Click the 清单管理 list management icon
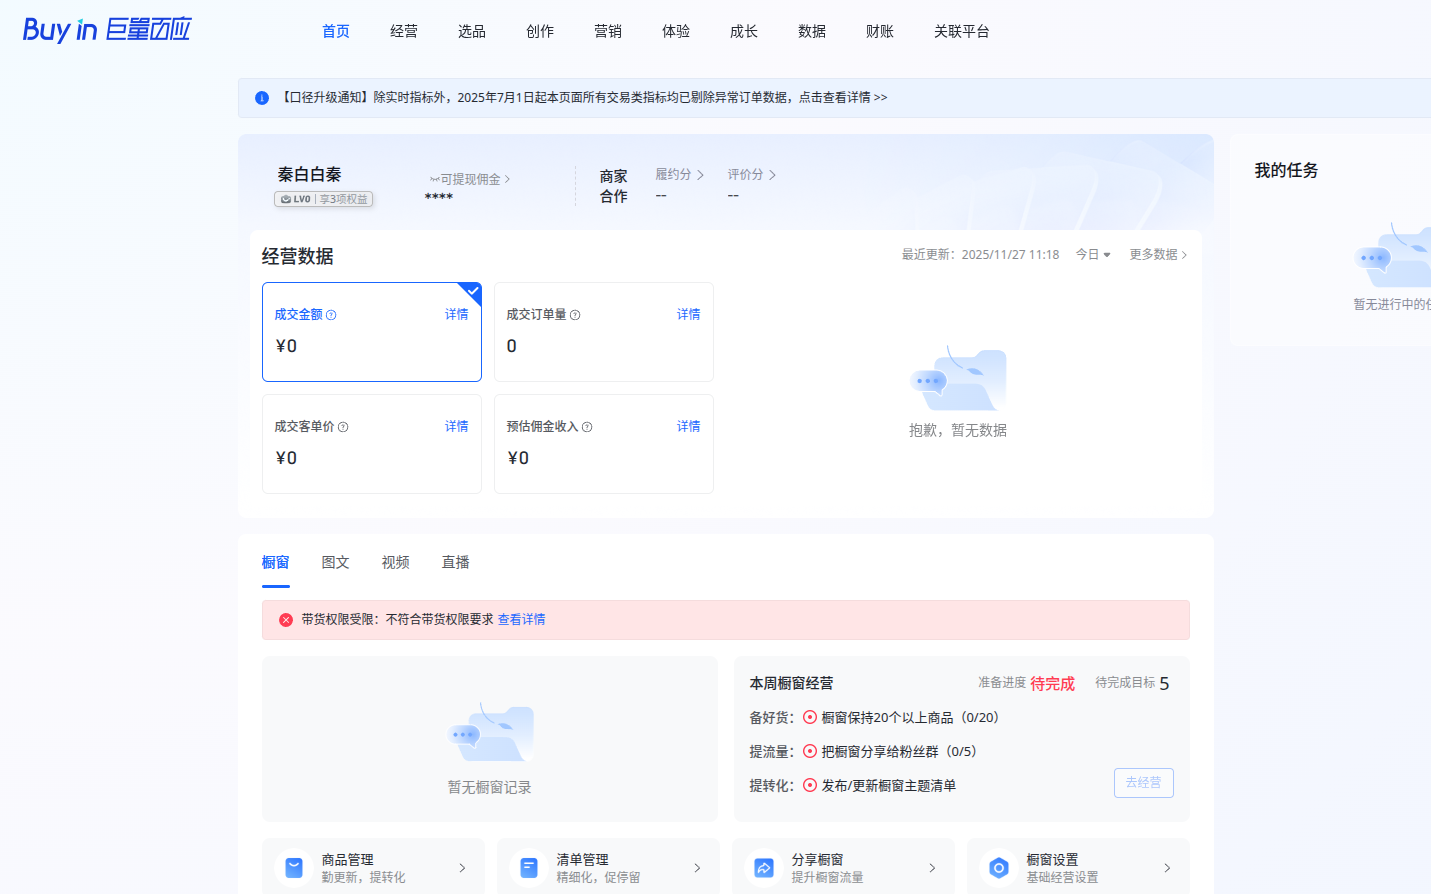This screenshot has height=894, width=1431. pos(528,867)
